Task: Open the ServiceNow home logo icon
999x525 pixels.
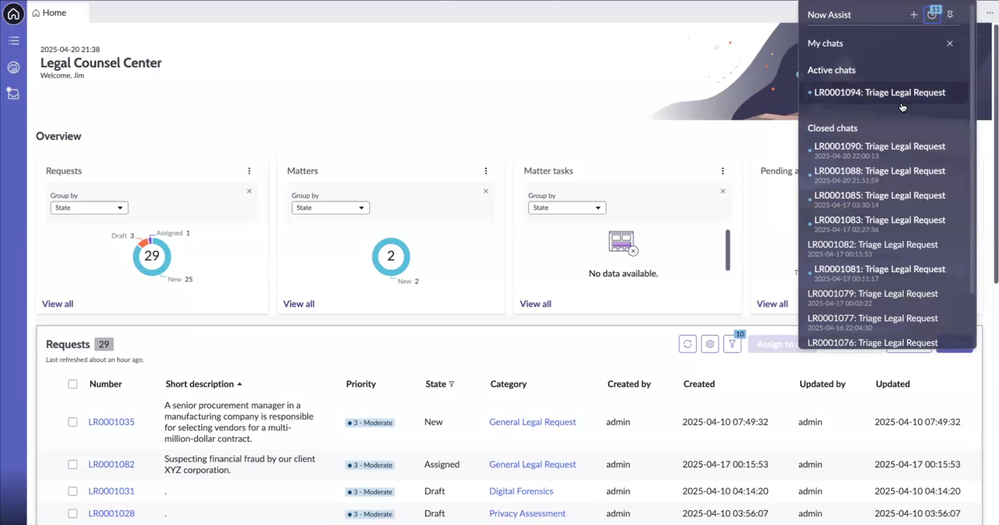Action: coord(13,13)
